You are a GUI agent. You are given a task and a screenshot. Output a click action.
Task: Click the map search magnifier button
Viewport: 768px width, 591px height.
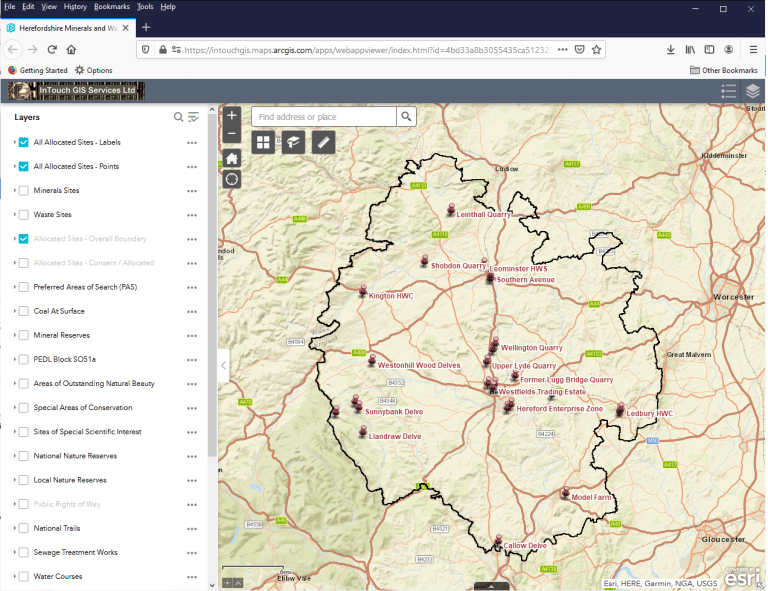point(406,117)
